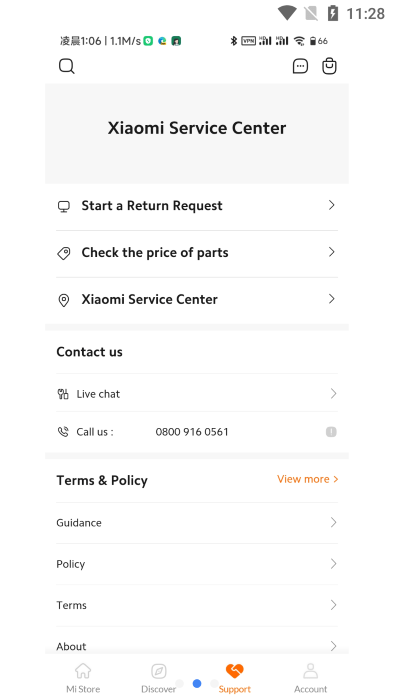
Task: Open the chat messages bubble icon
Action: coord(300,66)
